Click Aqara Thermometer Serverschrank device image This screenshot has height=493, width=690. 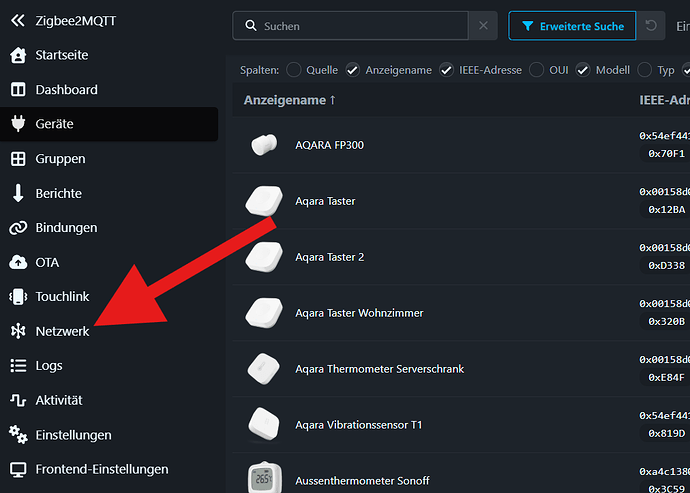pyautogui.click(x=264, y=369)
